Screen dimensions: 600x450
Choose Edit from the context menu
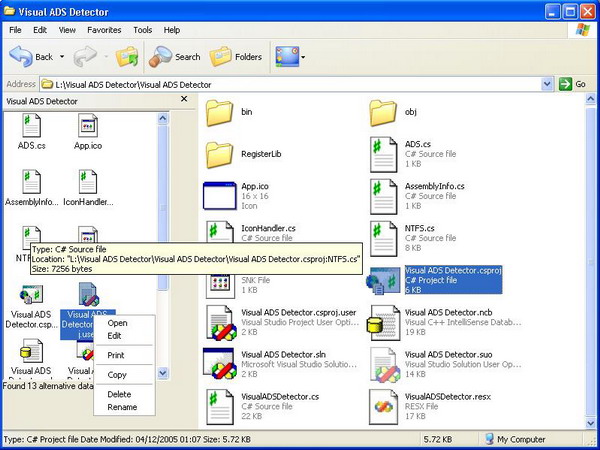pyautogui.click(x=114, y=336)
